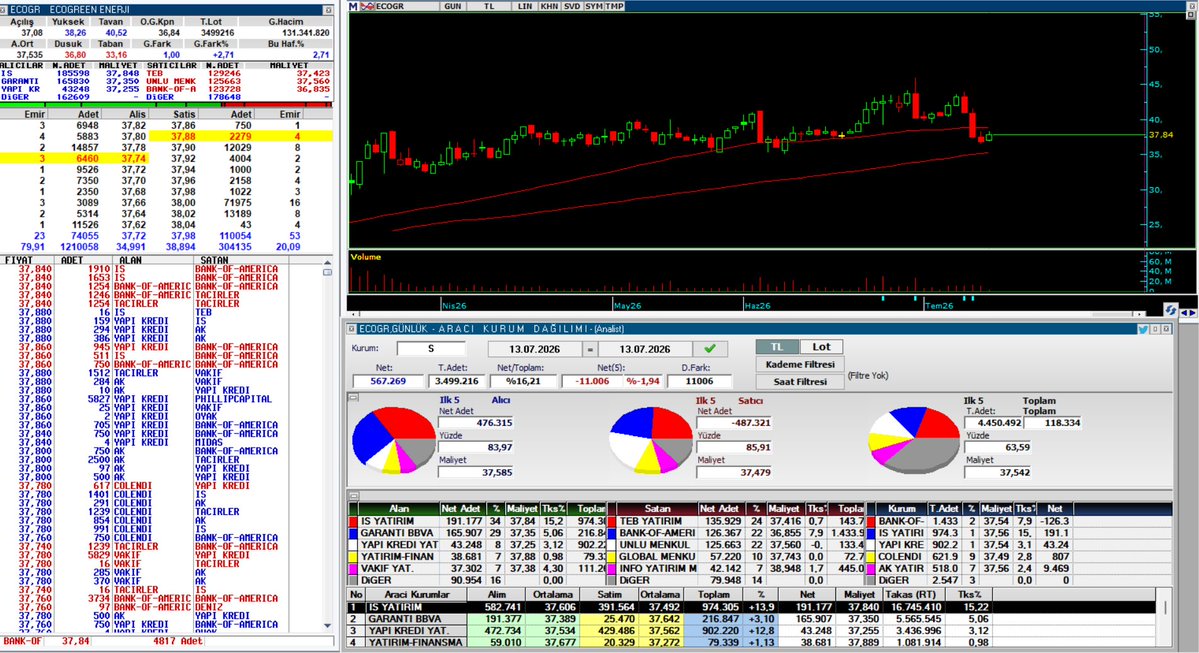Click the Aracı Kurumlar column header
1199x653 pixels.
(x=417, y=594)
